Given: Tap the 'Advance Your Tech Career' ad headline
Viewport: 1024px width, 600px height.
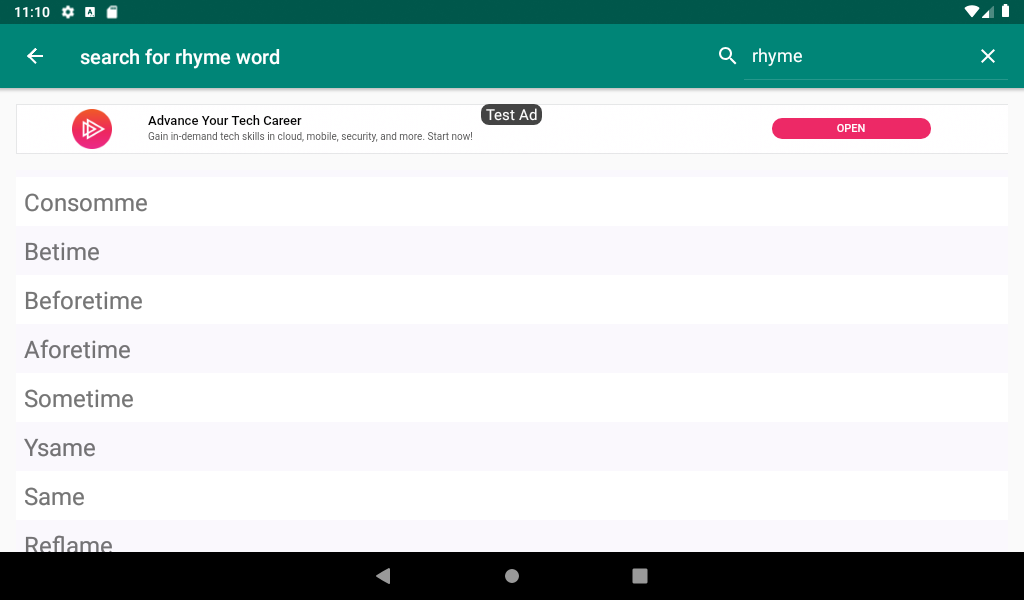Looking at the screenshot, I should click(225, 121).
